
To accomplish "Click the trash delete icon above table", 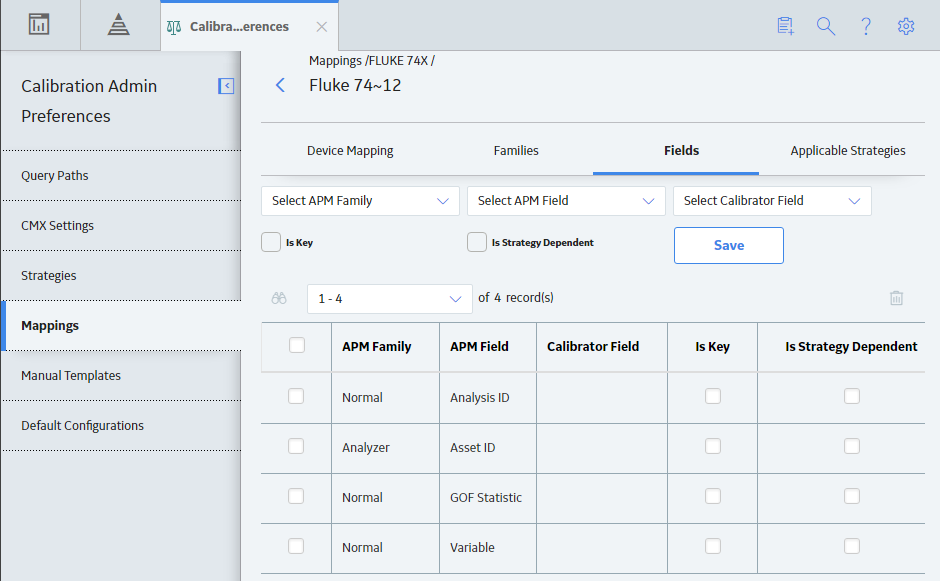I will tap(896, 298).
